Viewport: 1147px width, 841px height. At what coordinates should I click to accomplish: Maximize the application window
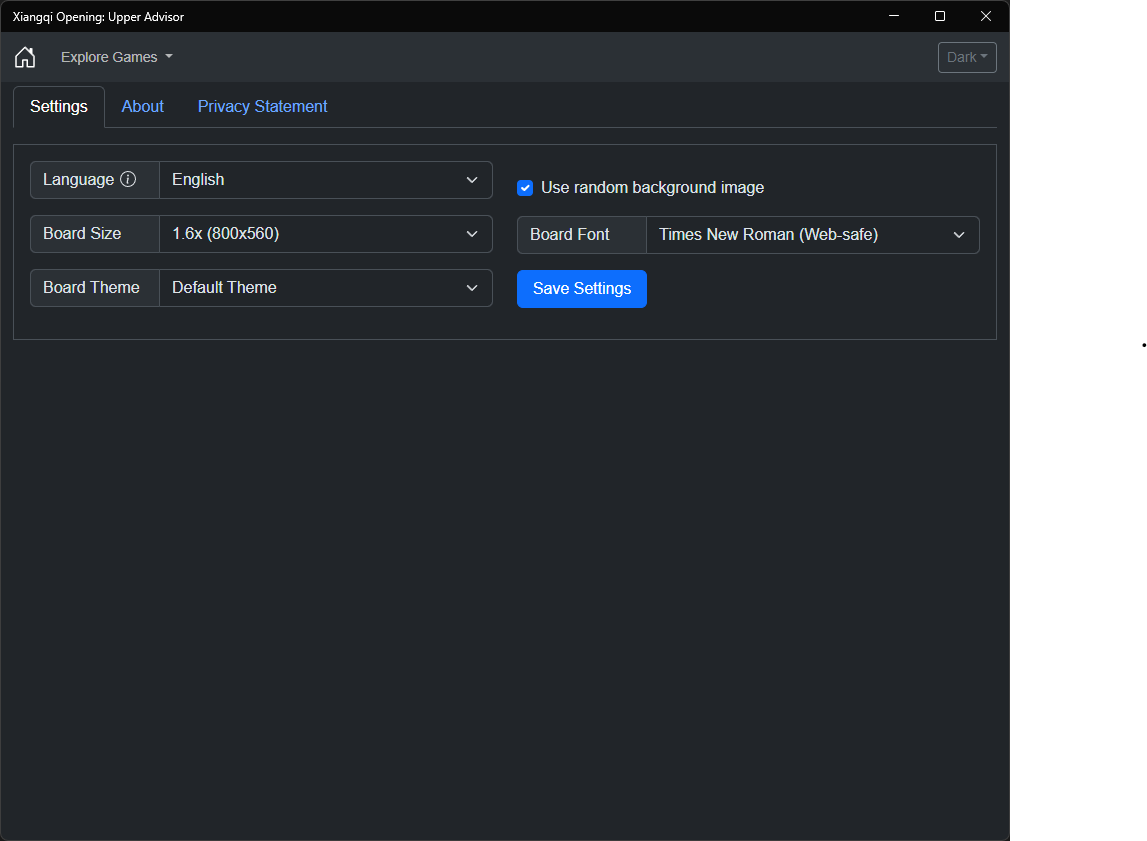940,16
